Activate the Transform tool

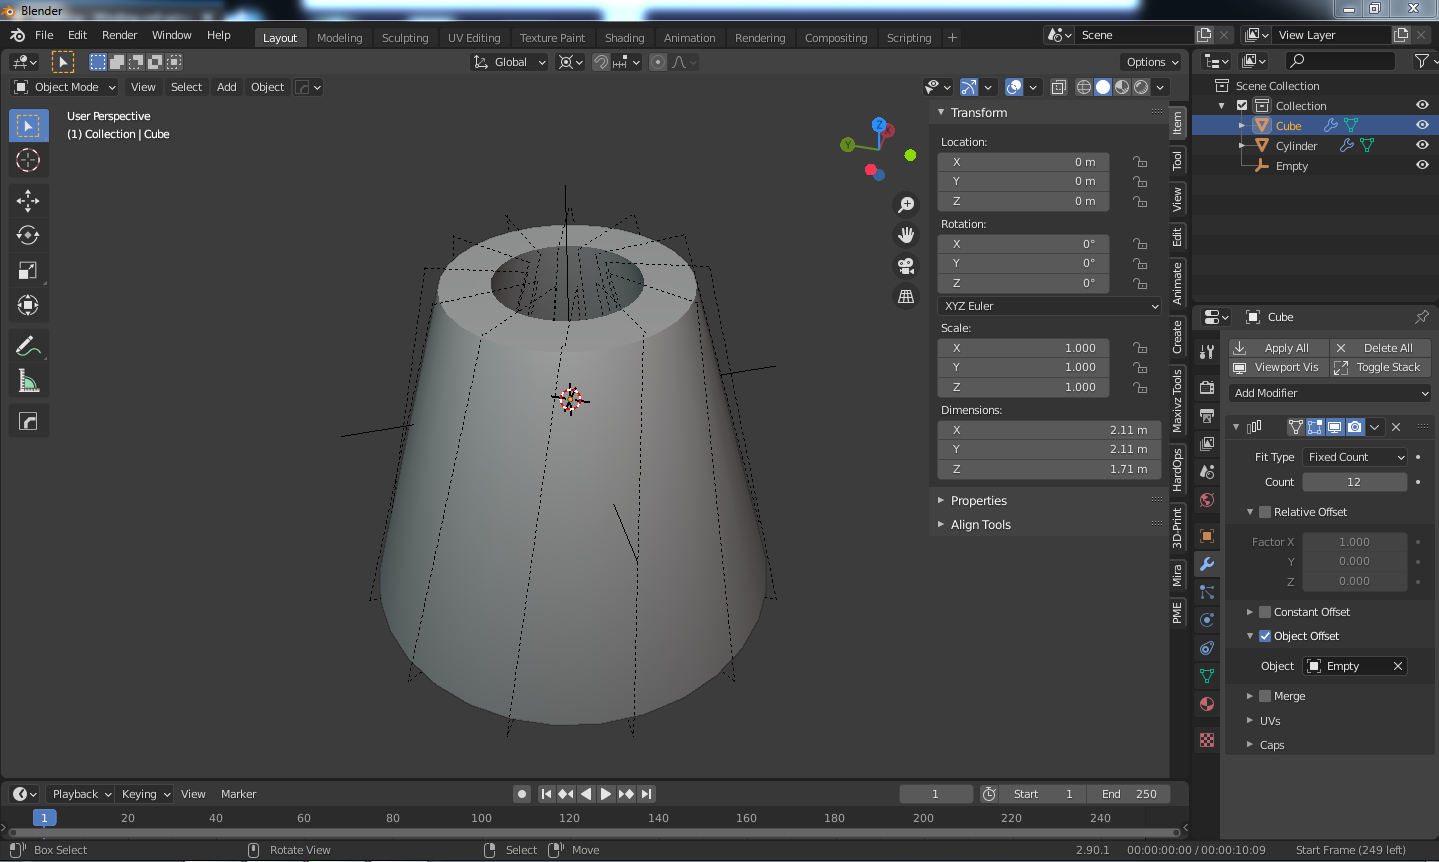[x=28, y=305]
